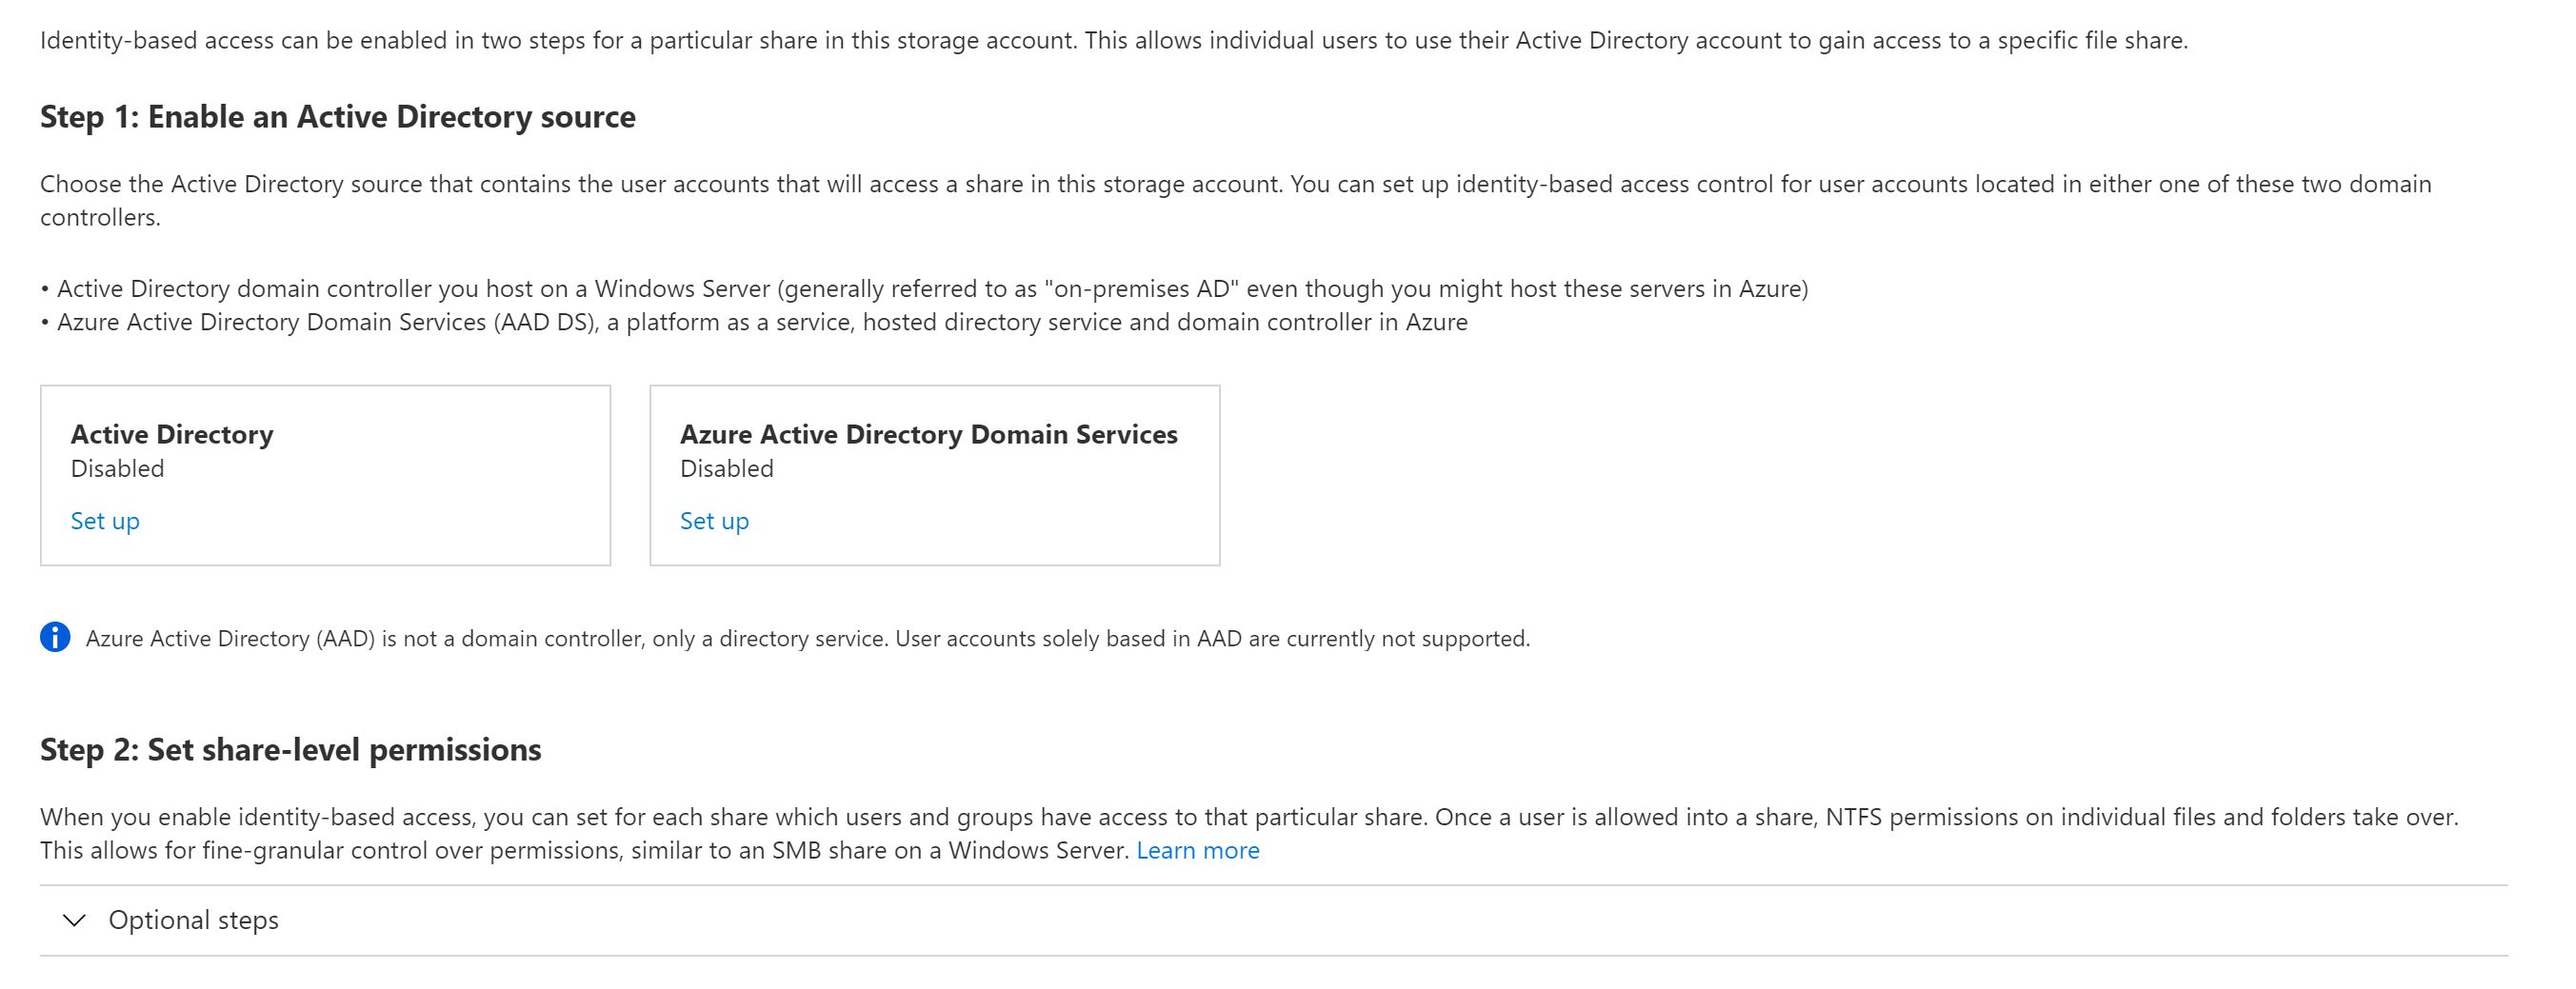Image resolution: width=2576 pixels, height=989 pixels.
Task: Click the Step 1 Enable Active Directory source heading
Action: [337, 117]
